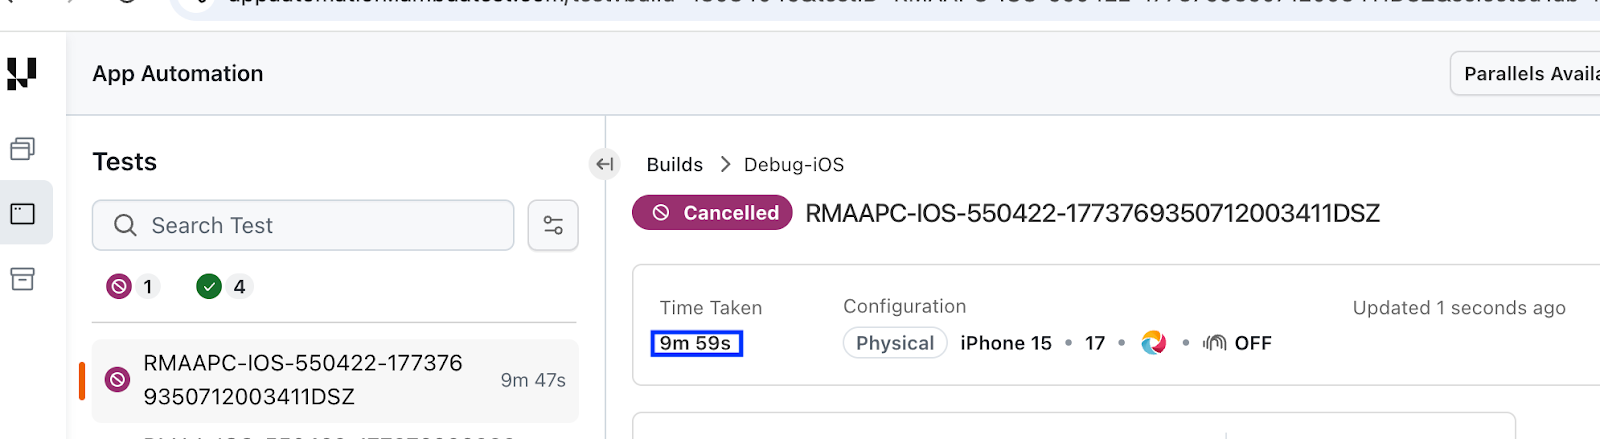Image resolution: width=1600 pixels, height=439 pixels.
Task: Select the rectangular Tests sidebar icon
Action: coord(23,213)
